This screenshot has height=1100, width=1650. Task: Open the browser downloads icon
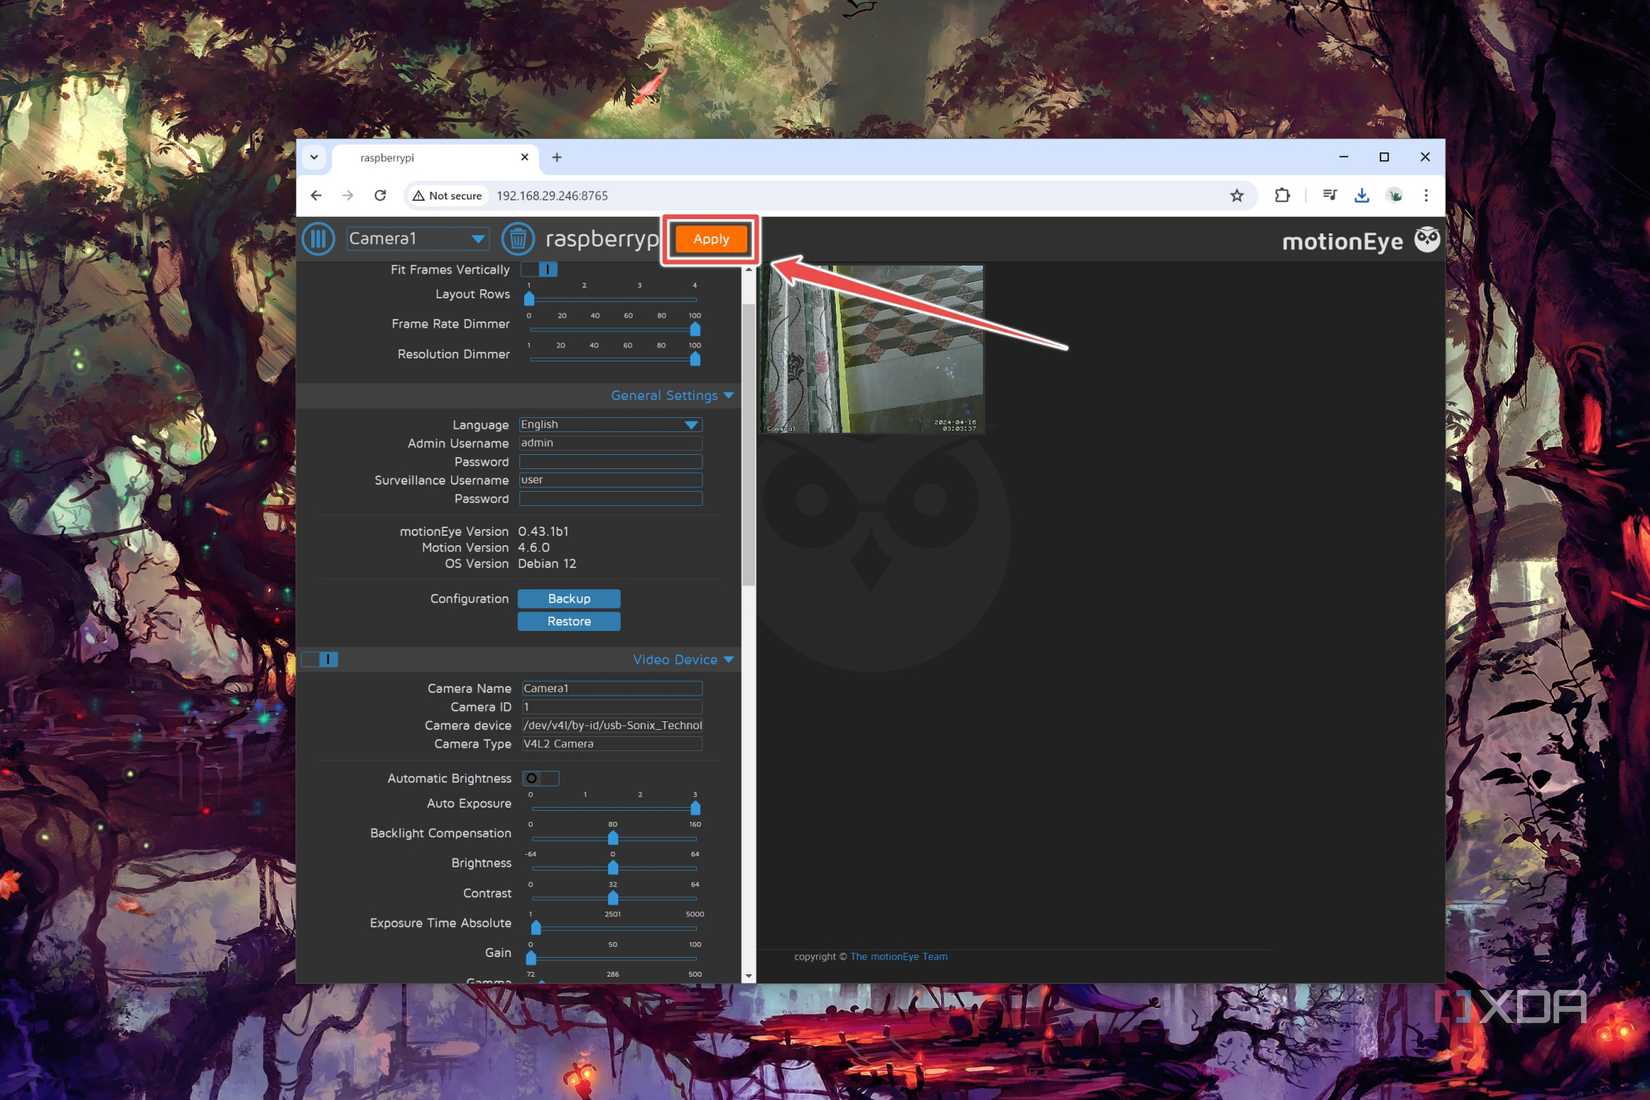click(x=1361, y=196)
